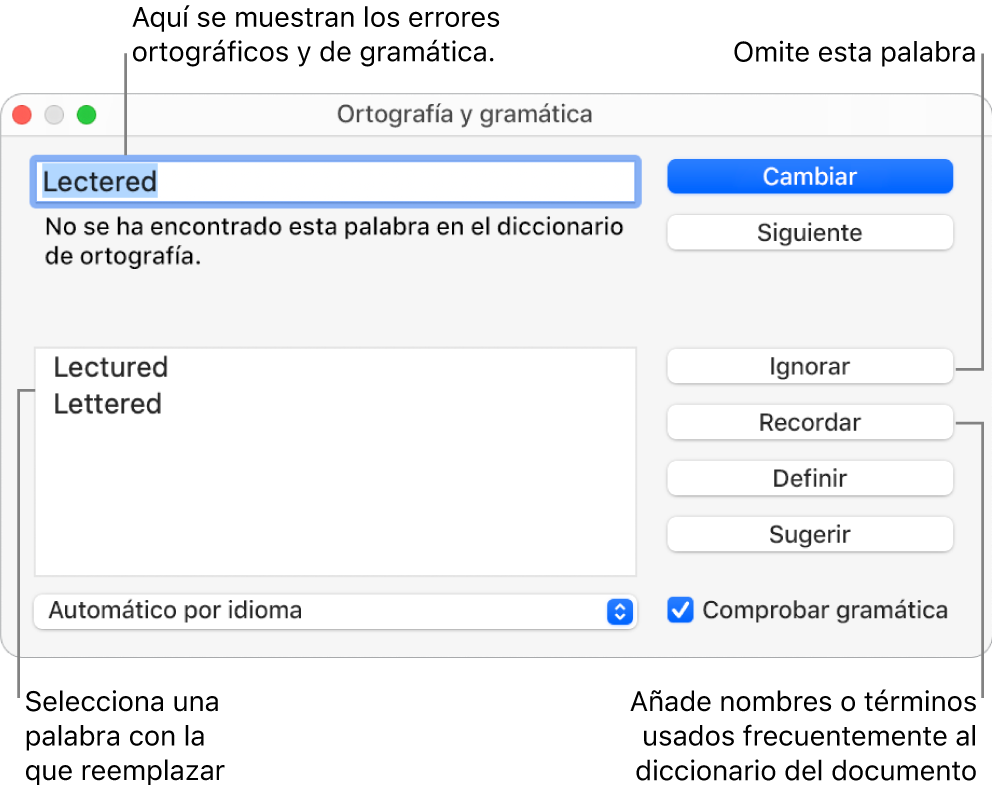The width and height of the screenshot is (992, 793).
Task: Add word to dictionary with Recordar
Action: pyautogui.click(x=810, y=422)
